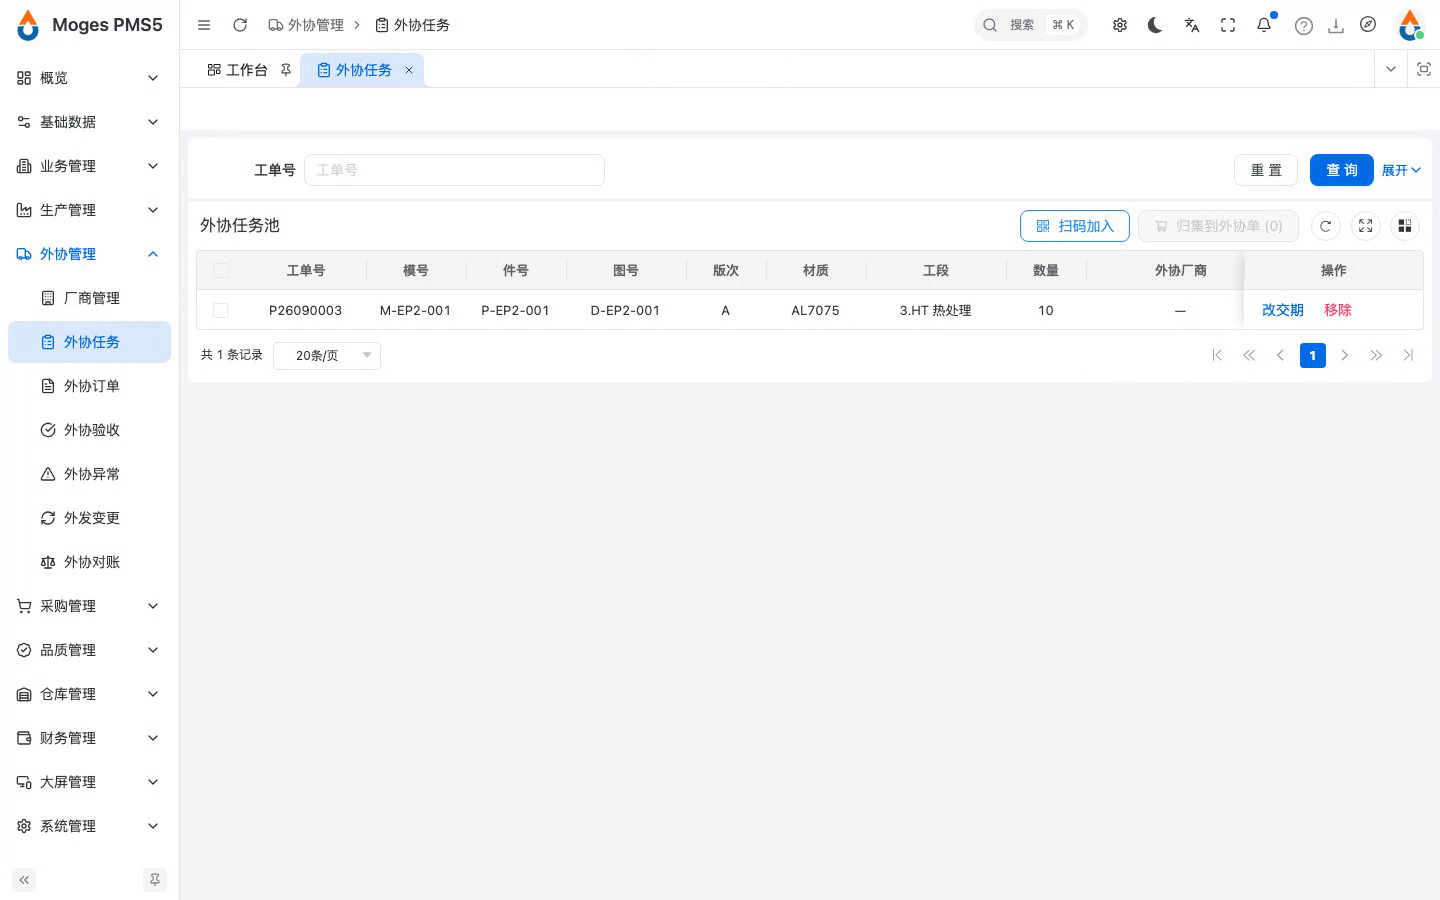Open the language translation icon
This screenshot has height=900, width=1440.
pyautogui.click(x=1192, y=25)
